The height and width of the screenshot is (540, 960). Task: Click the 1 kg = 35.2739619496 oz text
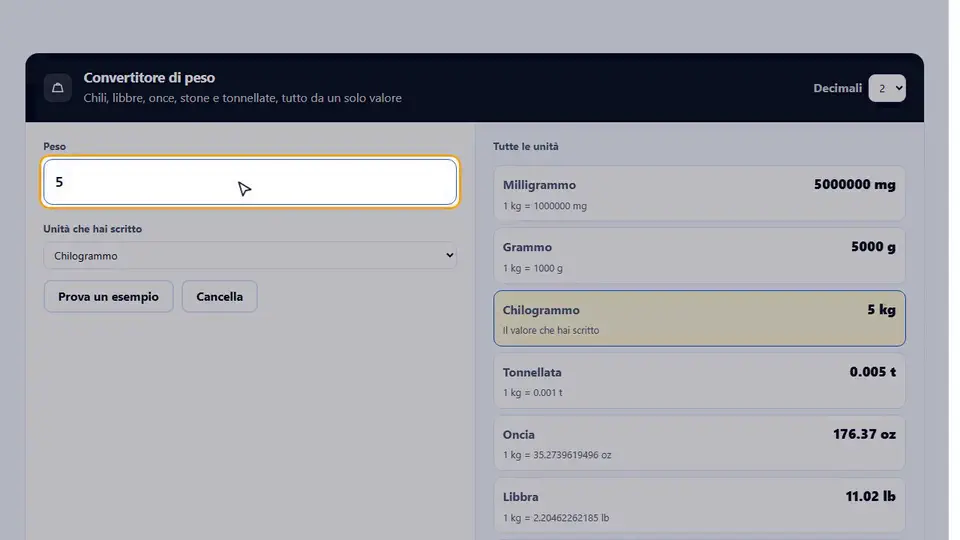coord(557,455)
